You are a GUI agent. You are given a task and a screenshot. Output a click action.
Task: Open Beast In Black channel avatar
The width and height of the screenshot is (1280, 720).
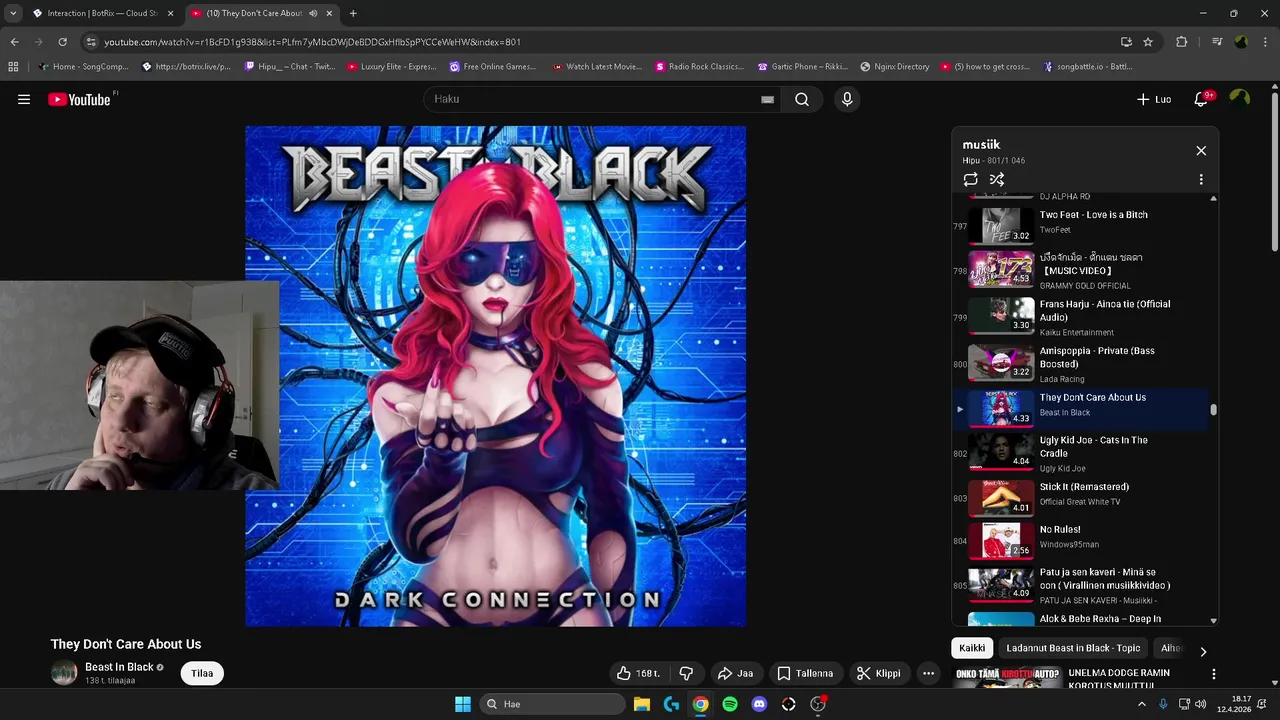click(x=64, y=673)
